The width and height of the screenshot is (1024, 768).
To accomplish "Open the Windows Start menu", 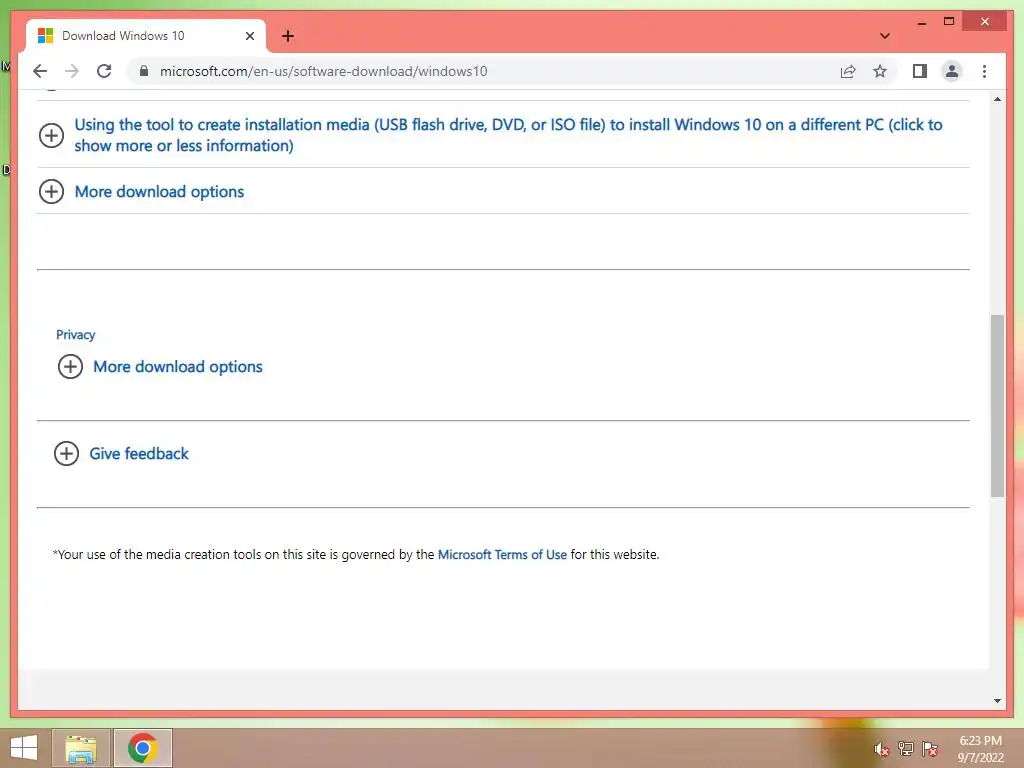I will tap(24, 748).
